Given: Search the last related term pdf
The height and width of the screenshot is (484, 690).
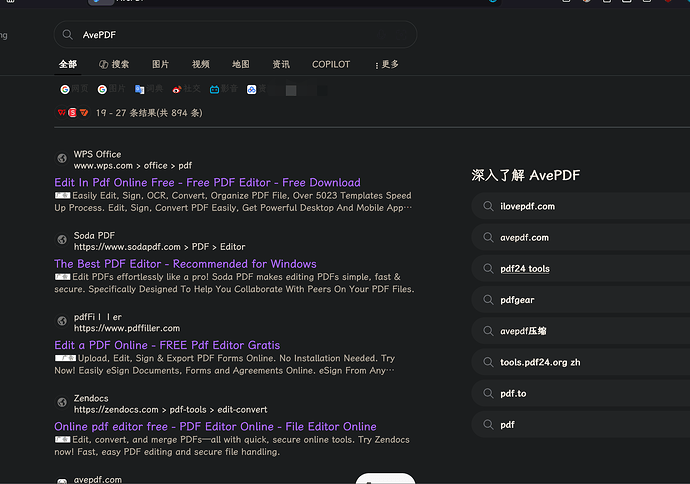Looking at the screenshot, I should (580, 425).
